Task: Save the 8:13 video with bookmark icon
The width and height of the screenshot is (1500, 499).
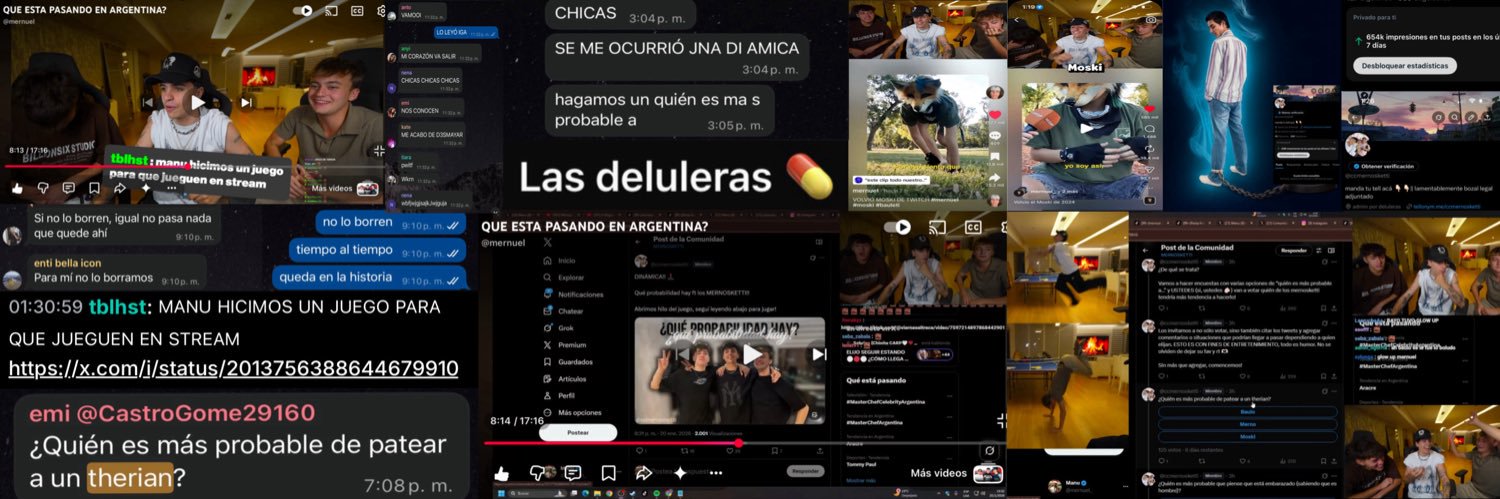Action: [x=94, y=188]
